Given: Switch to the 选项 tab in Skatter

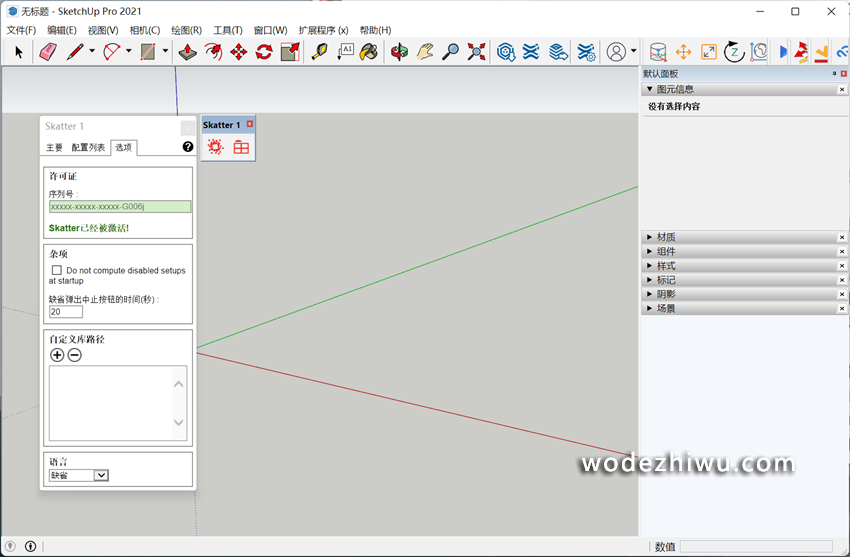Looking at the screenshot, I should point(124,147).
